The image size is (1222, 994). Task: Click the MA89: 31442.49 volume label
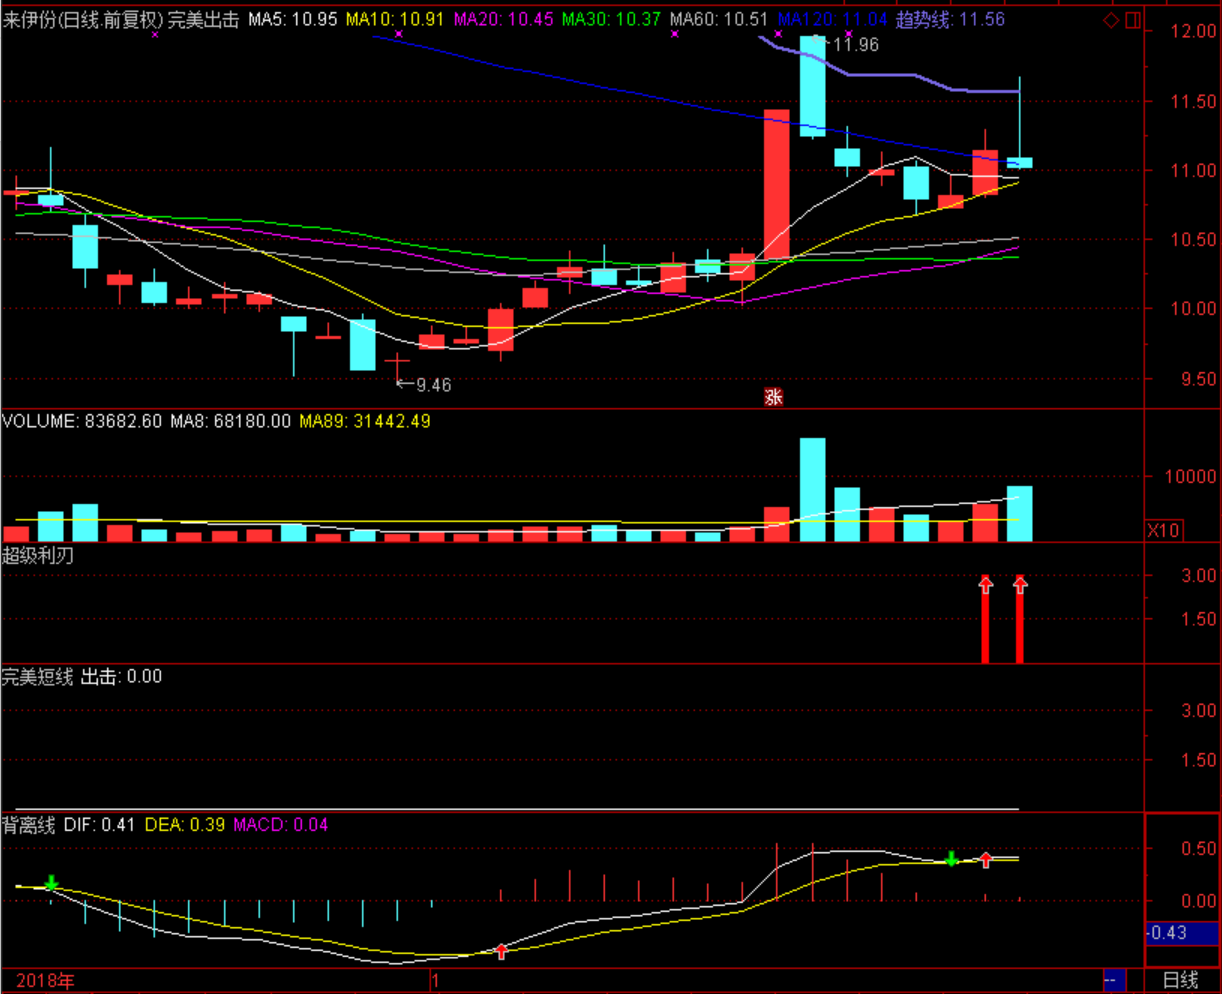click(x=365, y=421)
